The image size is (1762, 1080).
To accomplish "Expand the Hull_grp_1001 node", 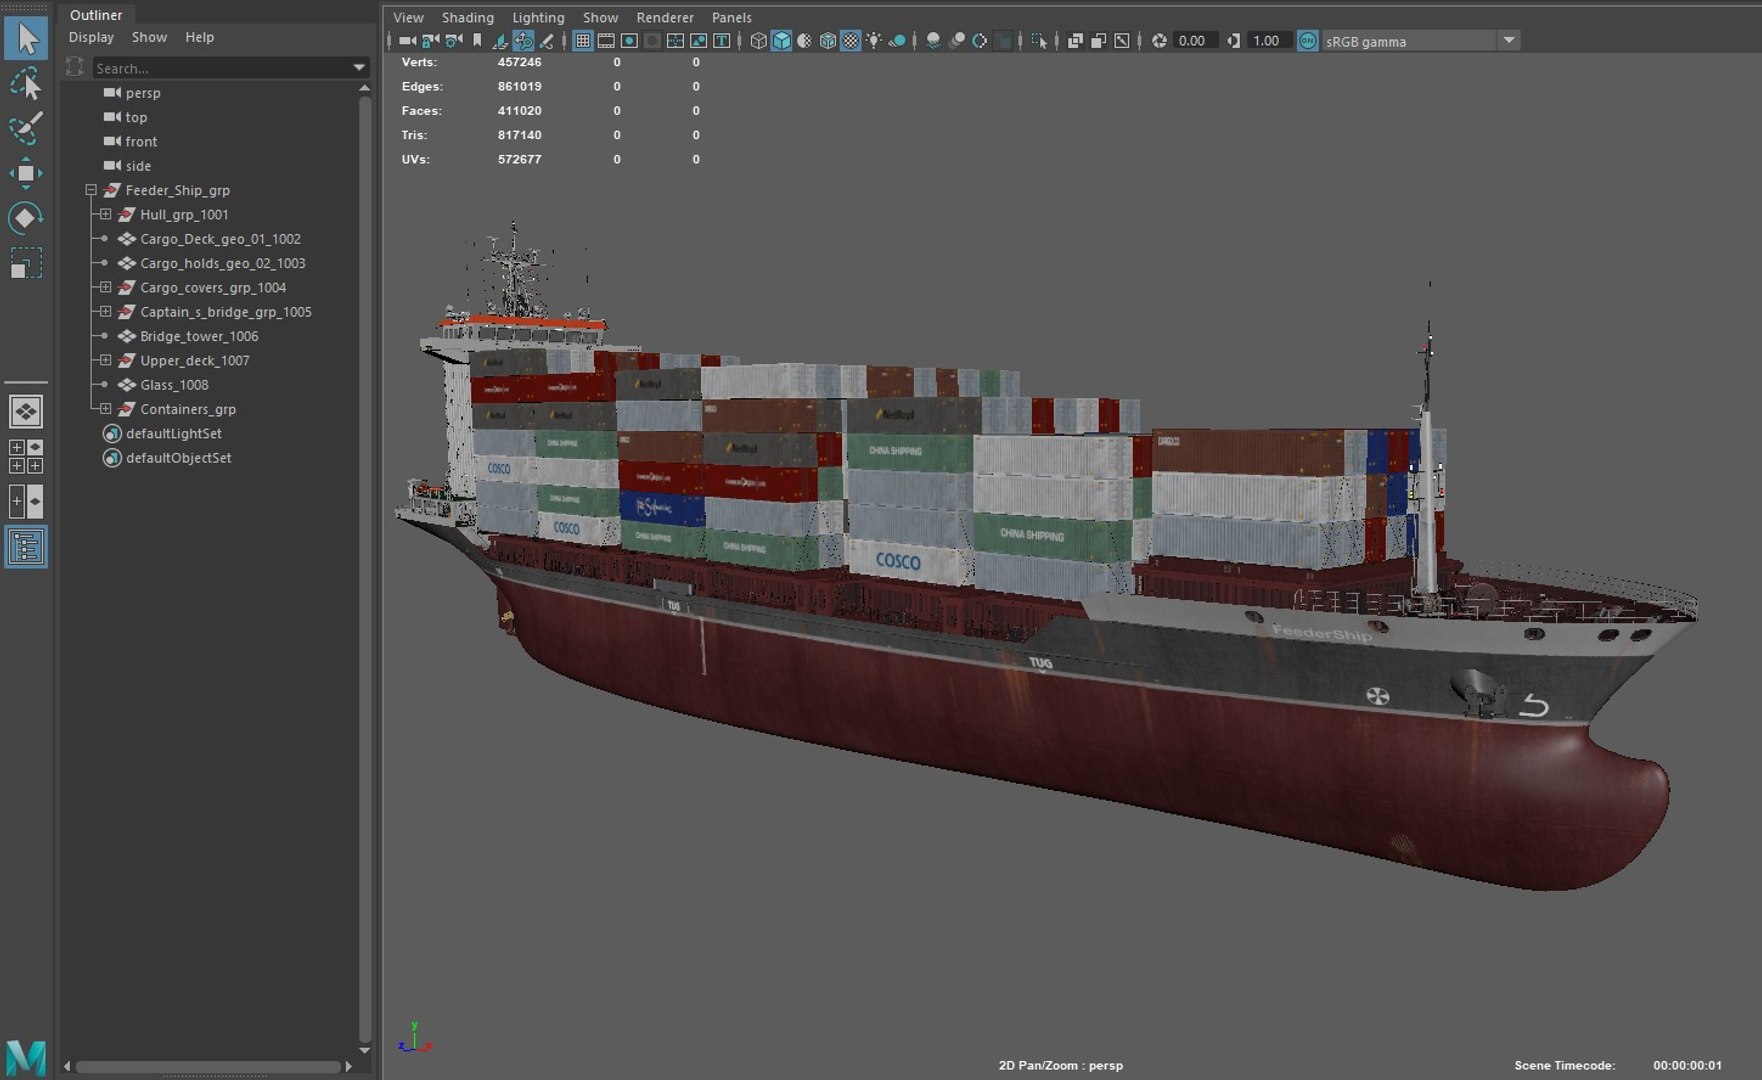I will point(105,214).
